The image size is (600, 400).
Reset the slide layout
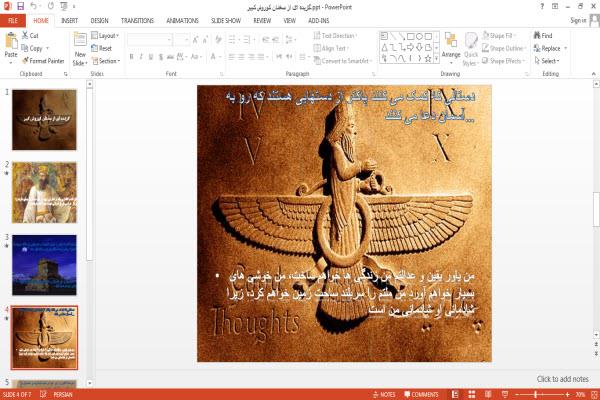101,48
